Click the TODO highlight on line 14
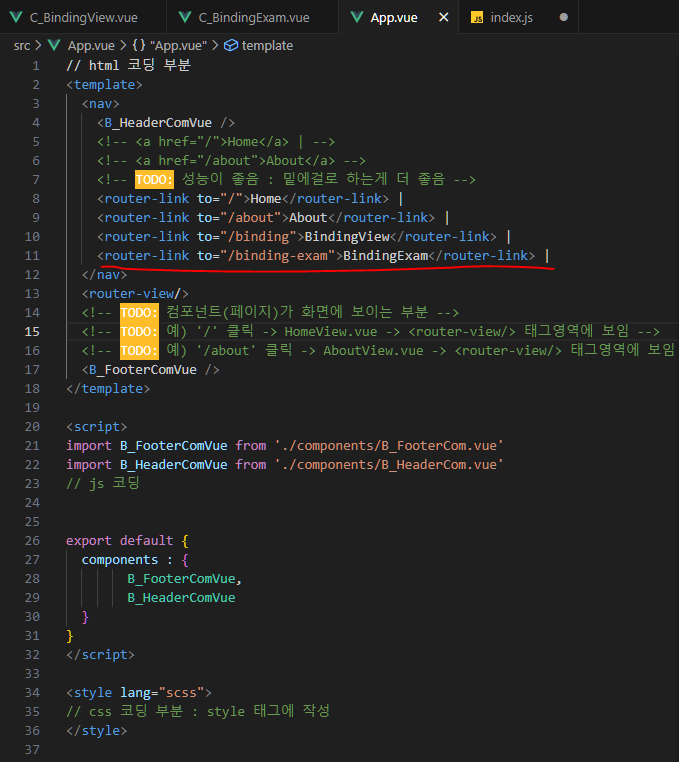The width and height of the screenshot is (679, 762). 139,312
